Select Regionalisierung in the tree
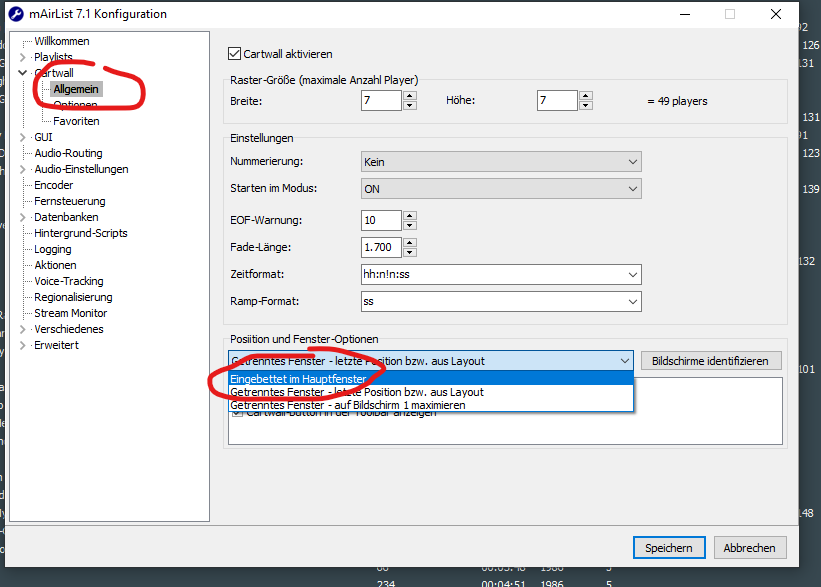 (73, 297)
